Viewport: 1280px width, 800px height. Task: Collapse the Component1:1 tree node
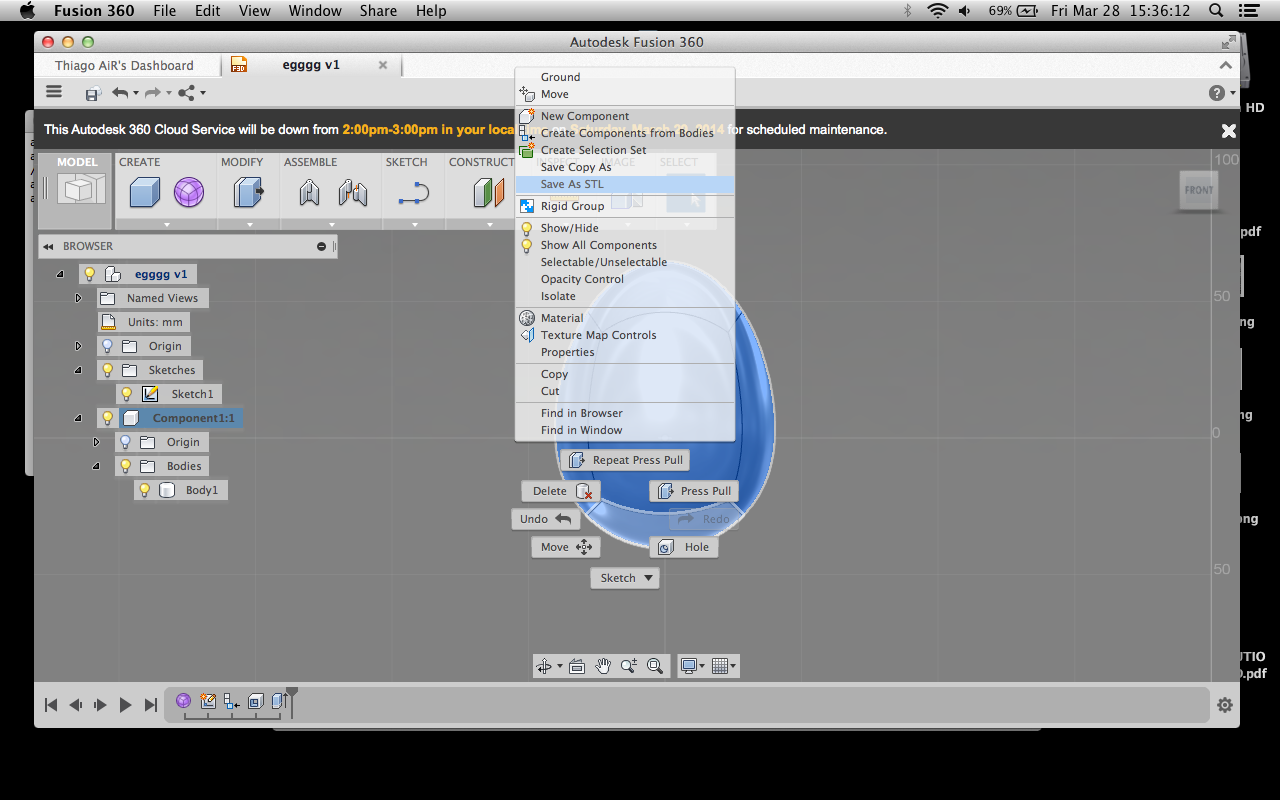[78, 418]
